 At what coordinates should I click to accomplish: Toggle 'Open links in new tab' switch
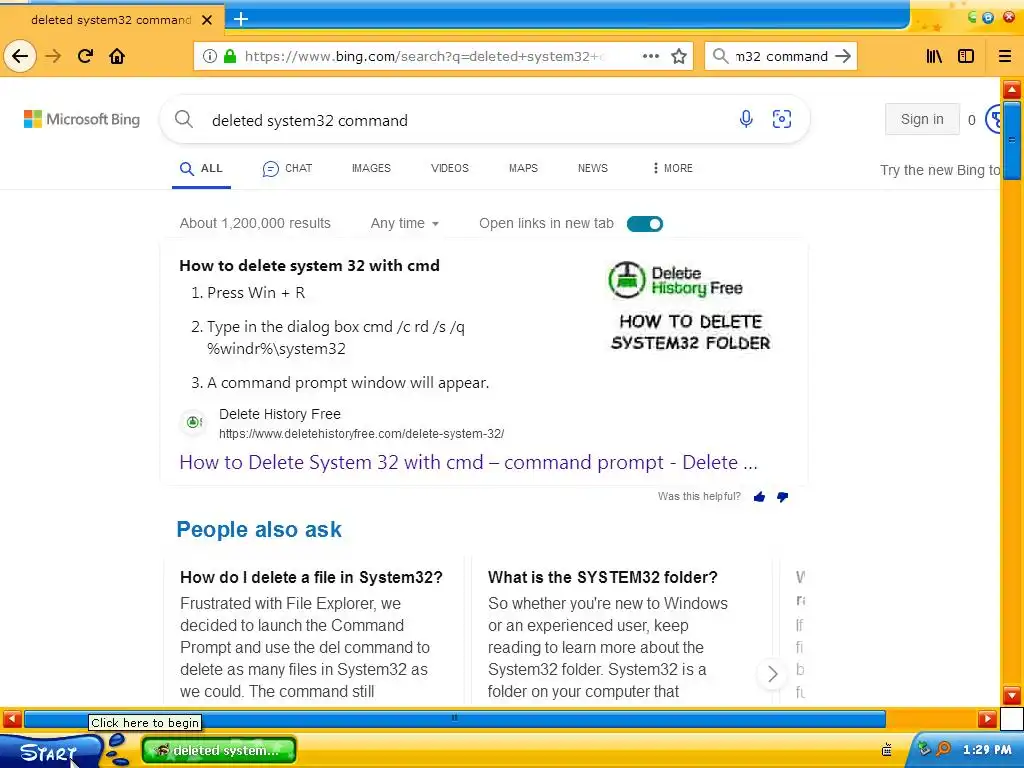coord(645,224)
